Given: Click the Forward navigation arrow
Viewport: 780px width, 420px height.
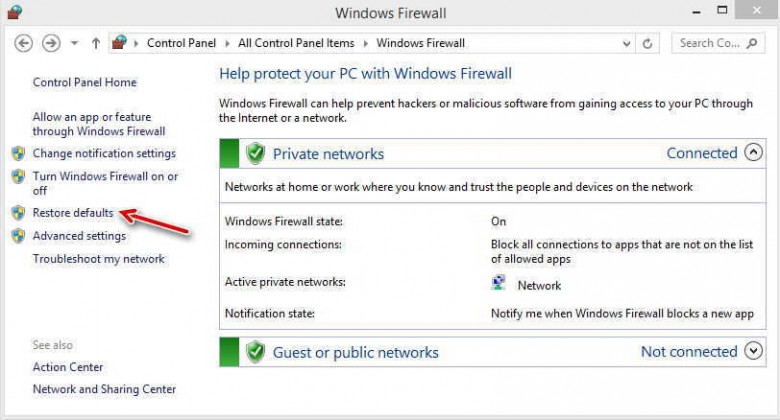Looking at the screenshot, I should click(x=51, y=43).
